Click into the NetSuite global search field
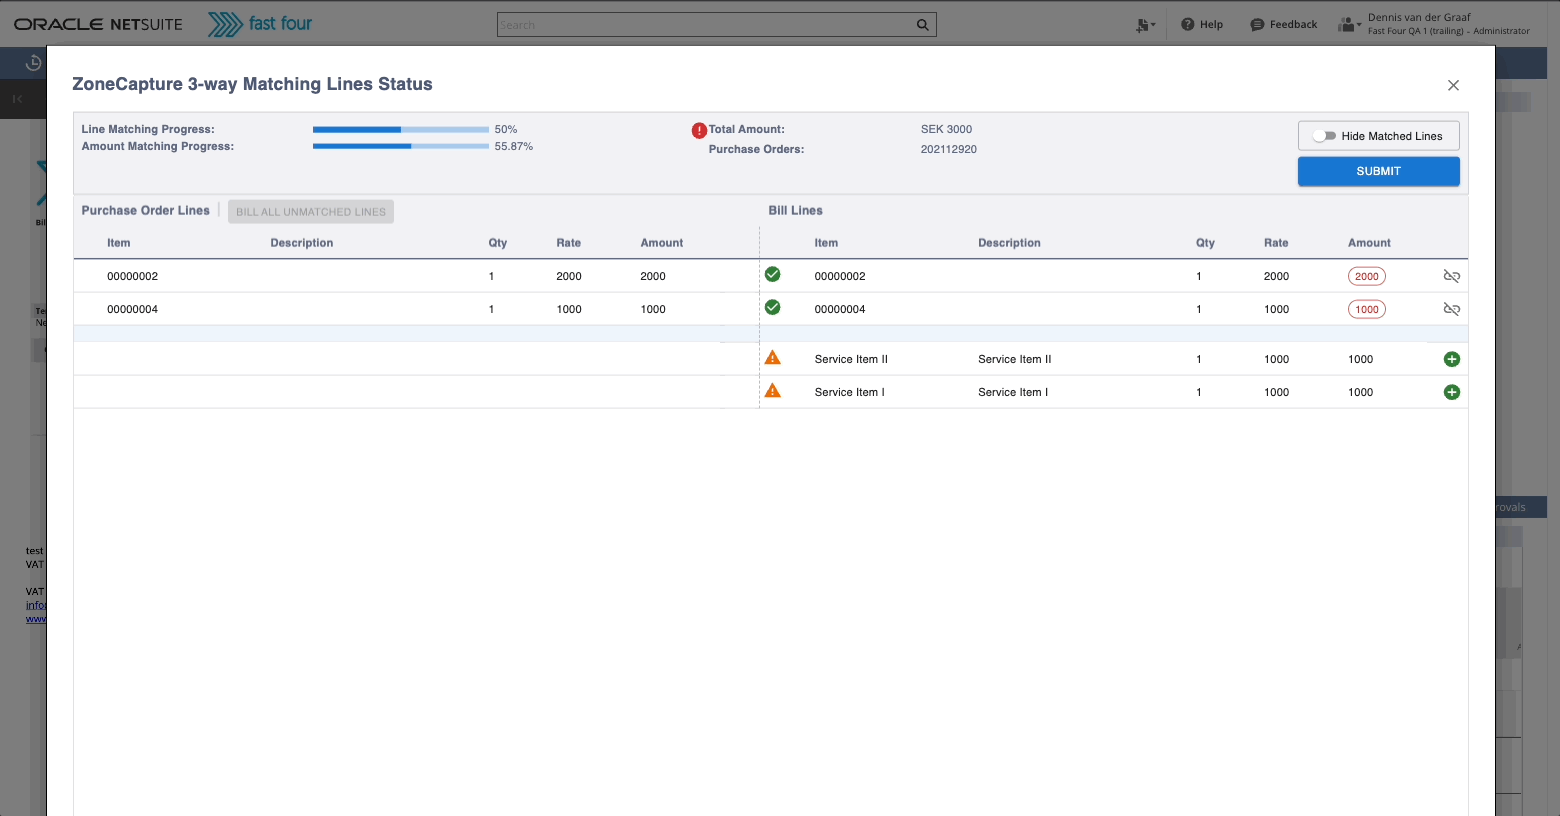The width and height of the screenshot is (1560, 816). 705,25
